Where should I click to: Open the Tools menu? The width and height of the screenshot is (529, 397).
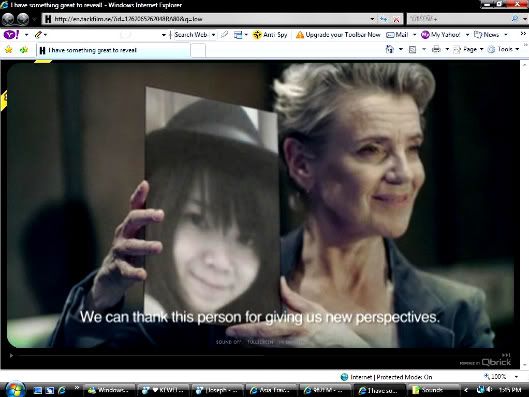(504, 50)
